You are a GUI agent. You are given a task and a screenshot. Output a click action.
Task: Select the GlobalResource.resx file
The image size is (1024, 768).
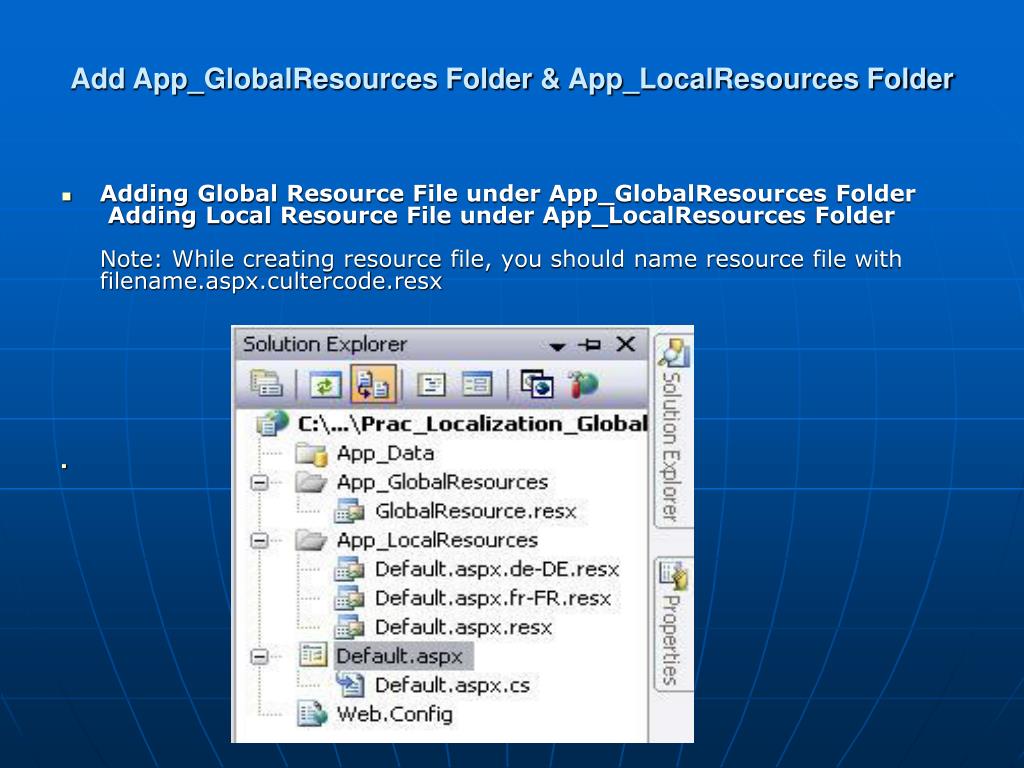475,511
